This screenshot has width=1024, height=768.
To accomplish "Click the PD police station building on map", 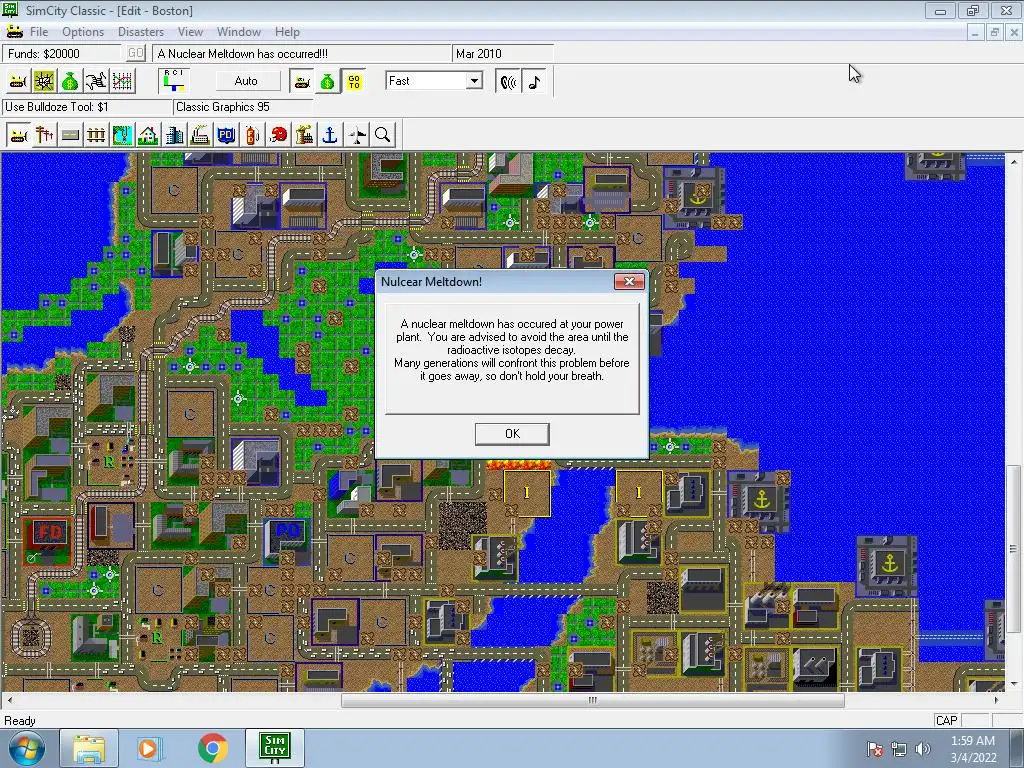I will 287,541.
